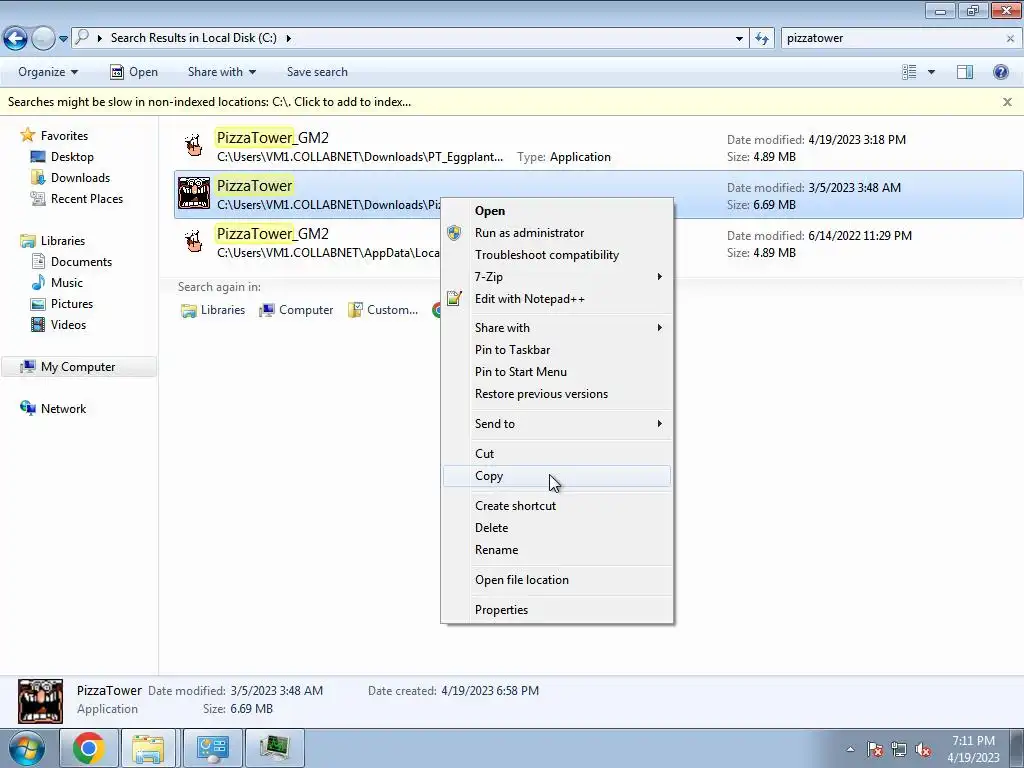This screenshot has height=768, width=1024.
Task: Click the Forward navigation arrow button
Action: pyautogui.click(x=43, y=38)
